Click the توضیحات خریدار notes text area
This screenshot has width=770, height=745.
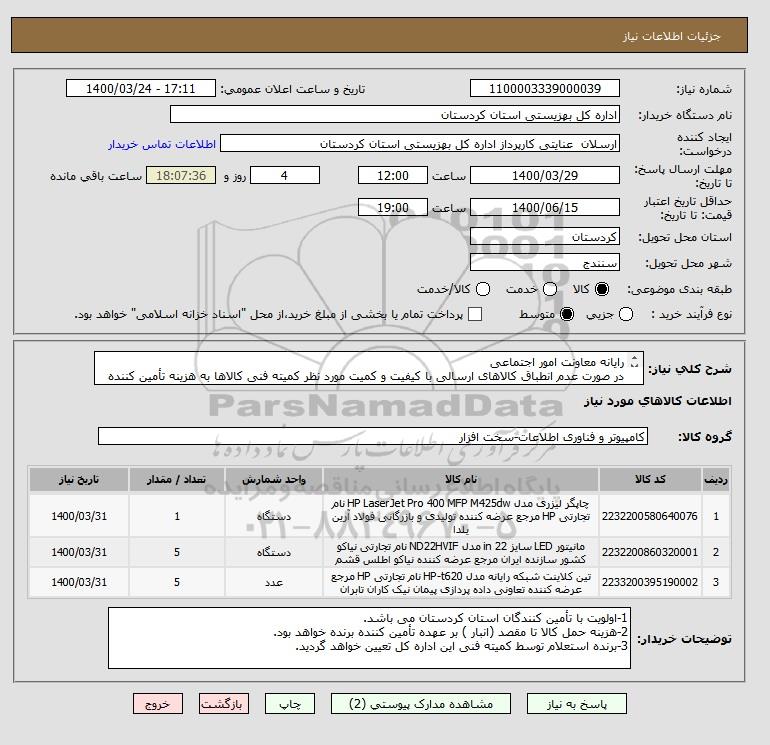(x=369, y=638)
